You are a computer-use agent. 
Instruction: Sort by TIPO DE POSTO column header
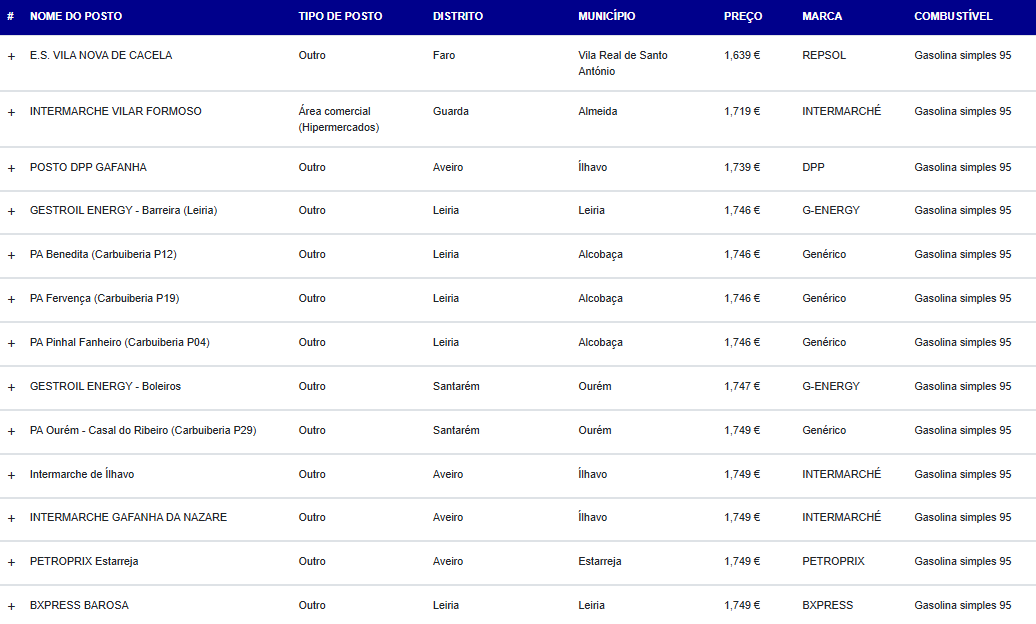(x=340, y=17)
